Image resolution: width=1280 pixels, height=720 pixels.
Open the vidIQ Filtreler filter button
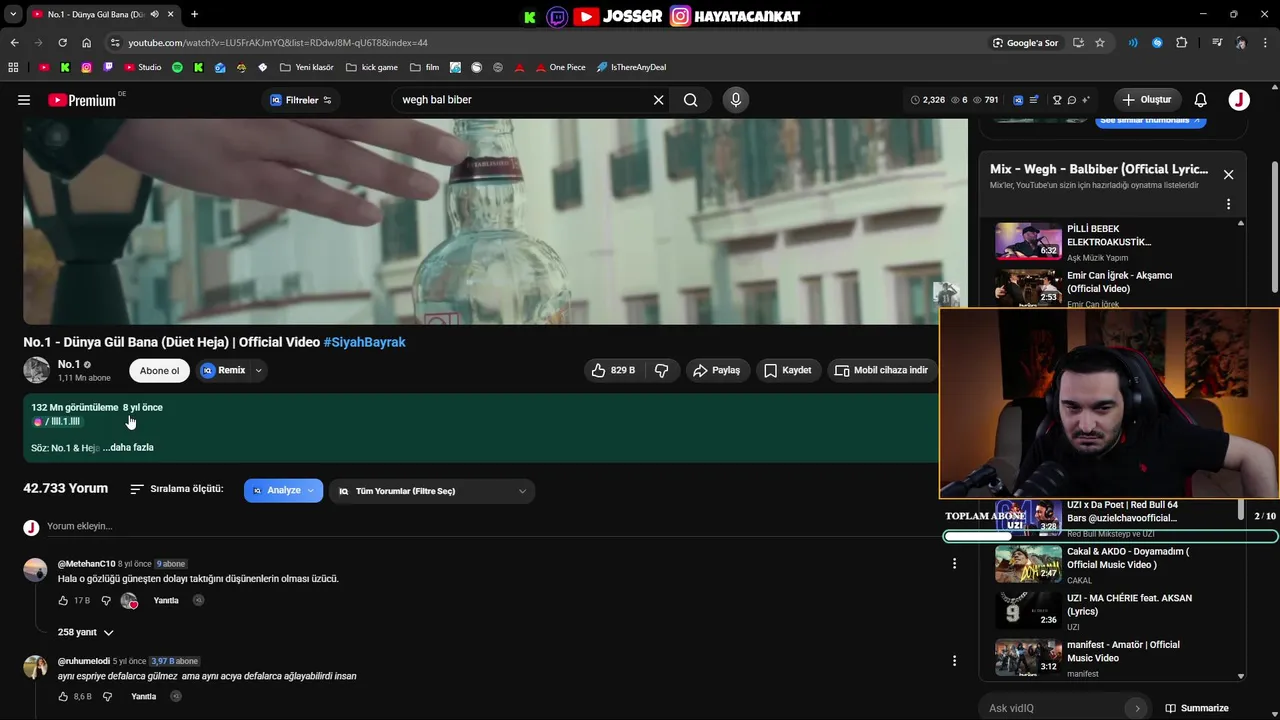pyautogui.click(x=301, y=100)
